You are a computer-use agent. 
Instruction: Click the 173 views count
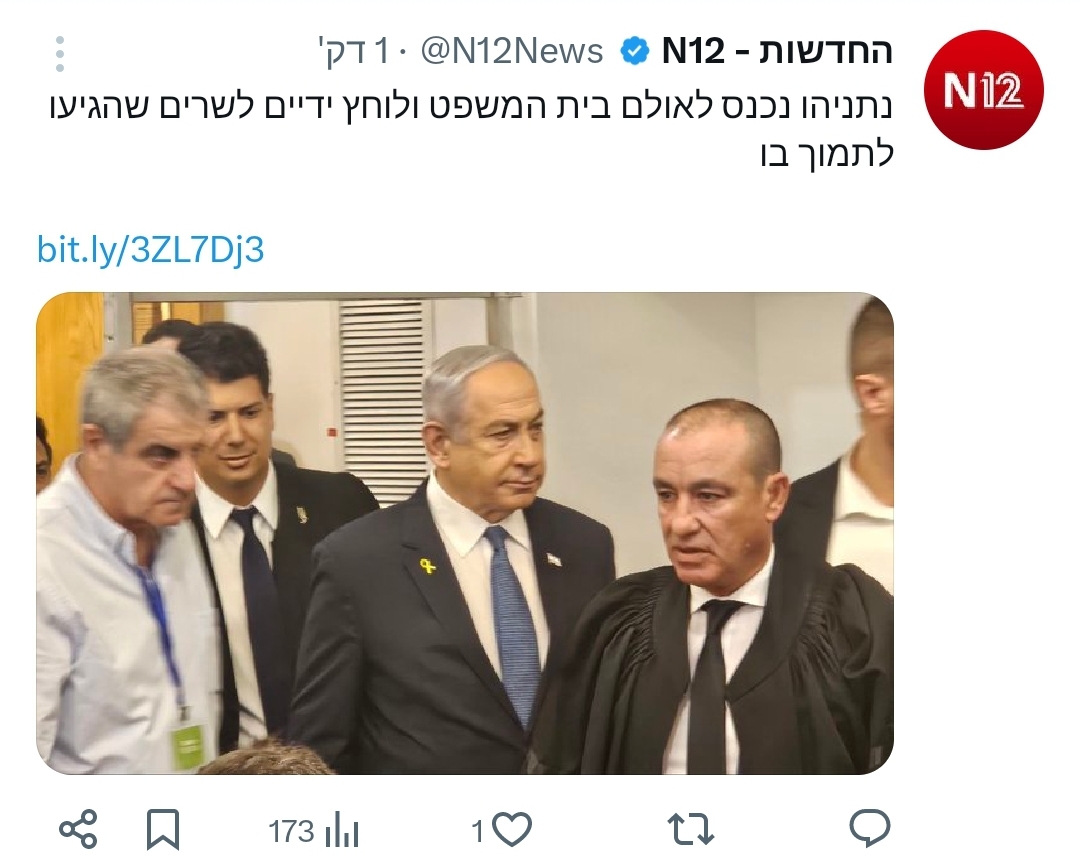[x=291, y=831]
